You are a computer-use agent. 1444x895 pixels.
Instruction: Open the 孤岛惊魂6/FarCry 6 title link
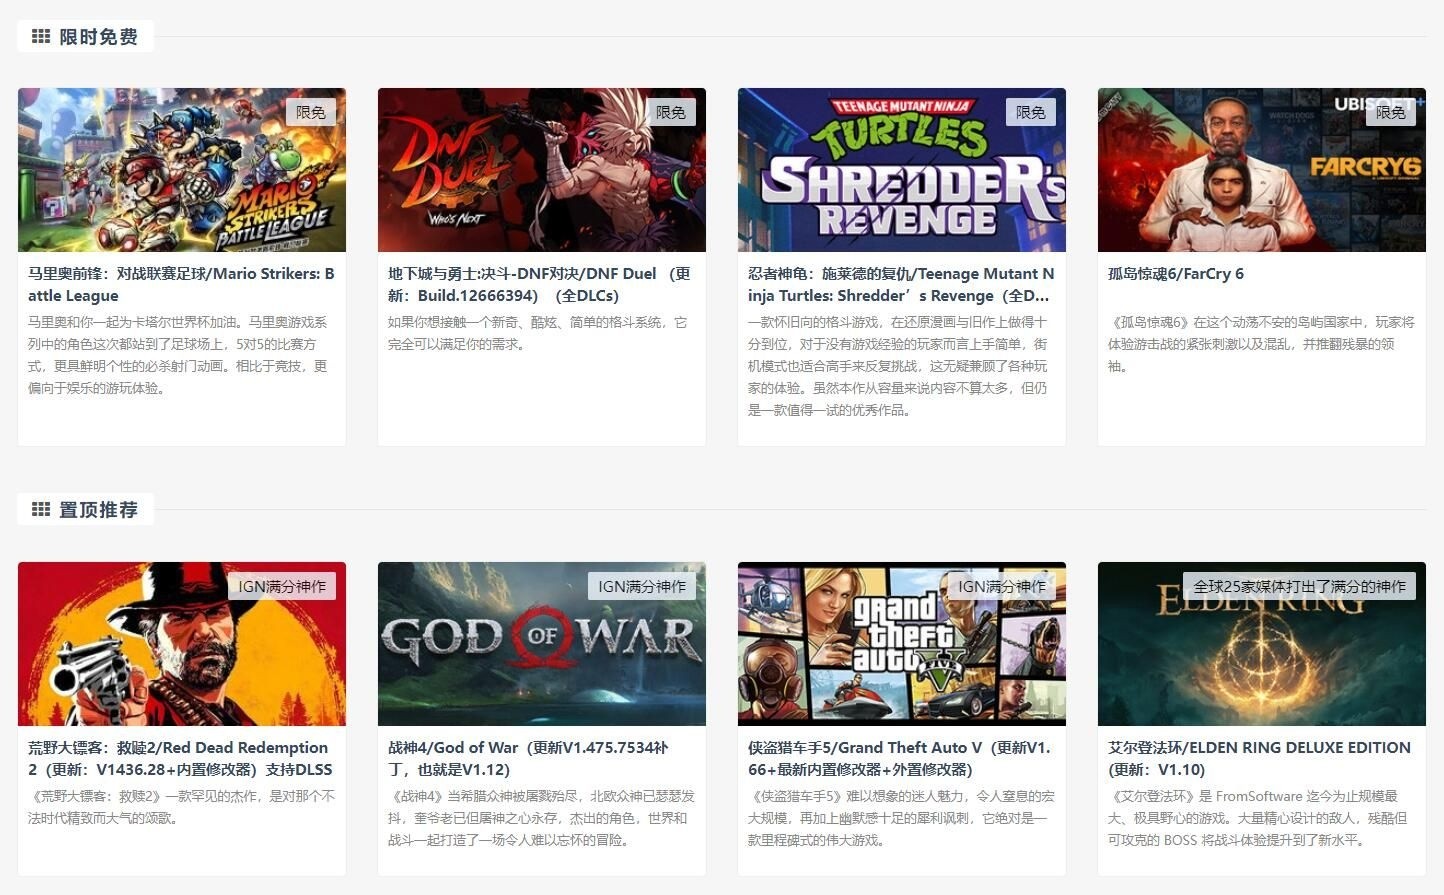[1176, 274]
